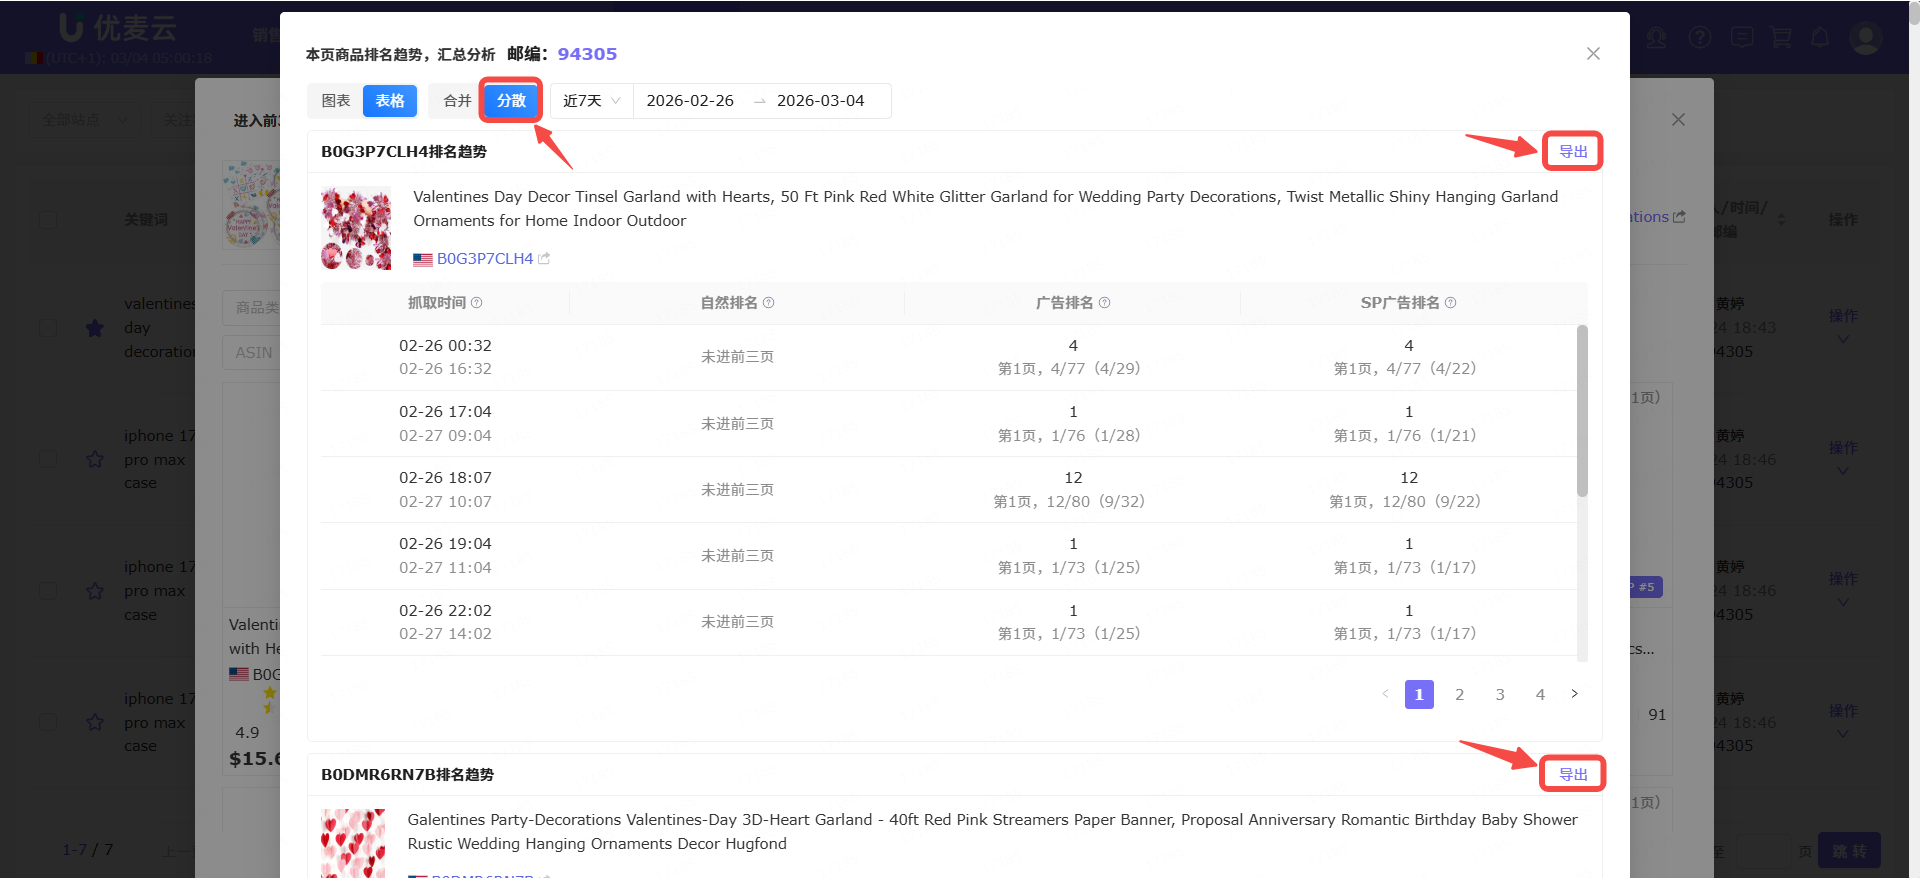Click the help icon beside SP广告排名 header

point(1450,303)
